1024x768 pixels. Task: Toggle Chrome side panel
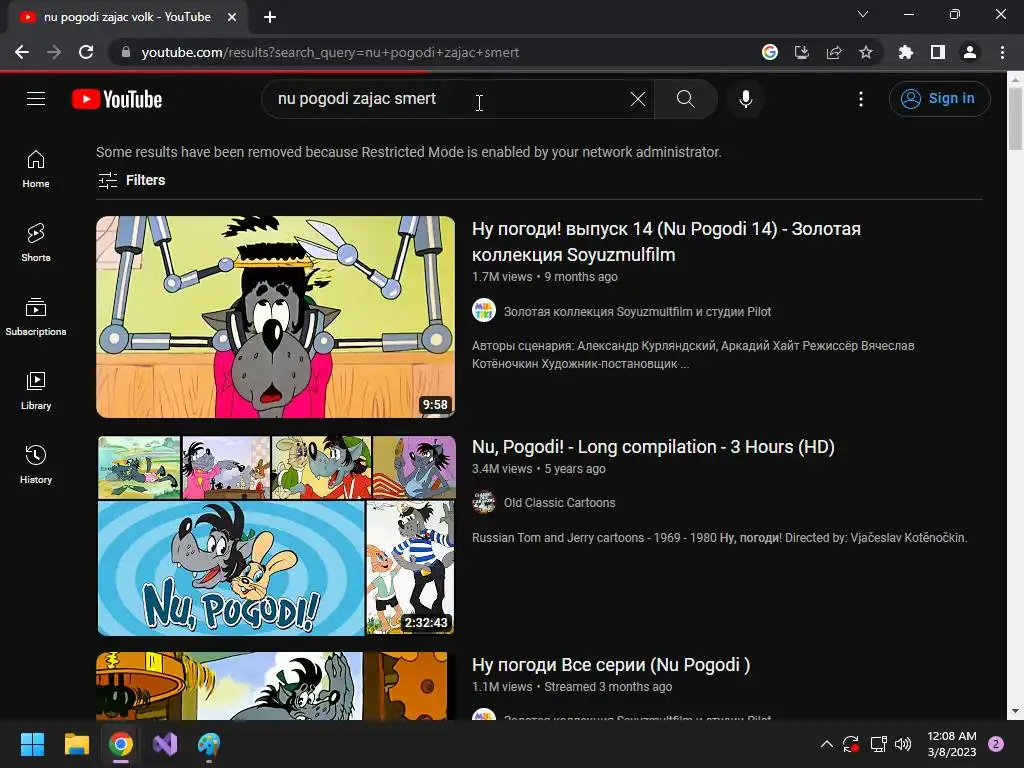click(938, 52)
